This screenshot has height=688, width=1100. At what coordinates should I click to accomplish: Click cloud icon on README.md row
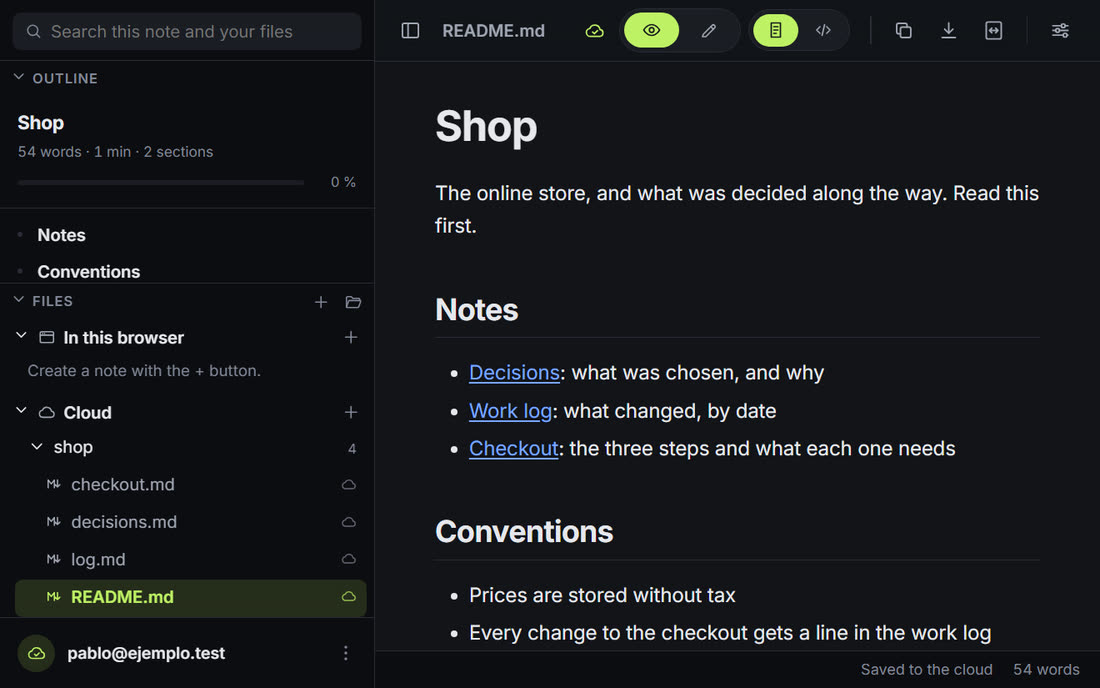coord(349,597)
